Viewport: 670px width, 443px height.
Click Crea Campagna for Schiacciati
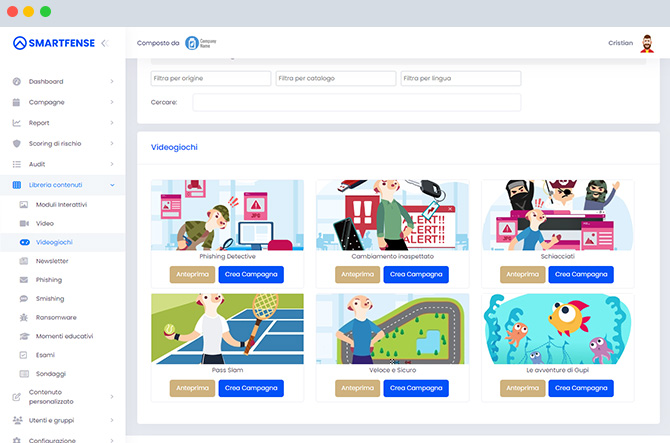click(581, 275)
